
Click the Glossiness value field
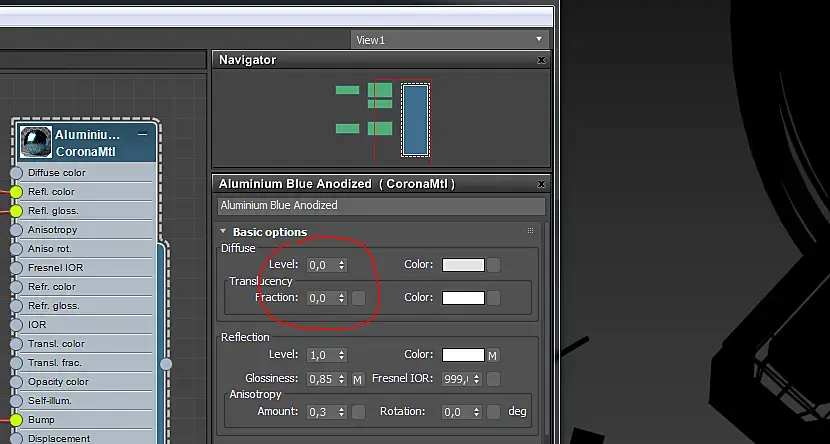(x=321, y=379)
